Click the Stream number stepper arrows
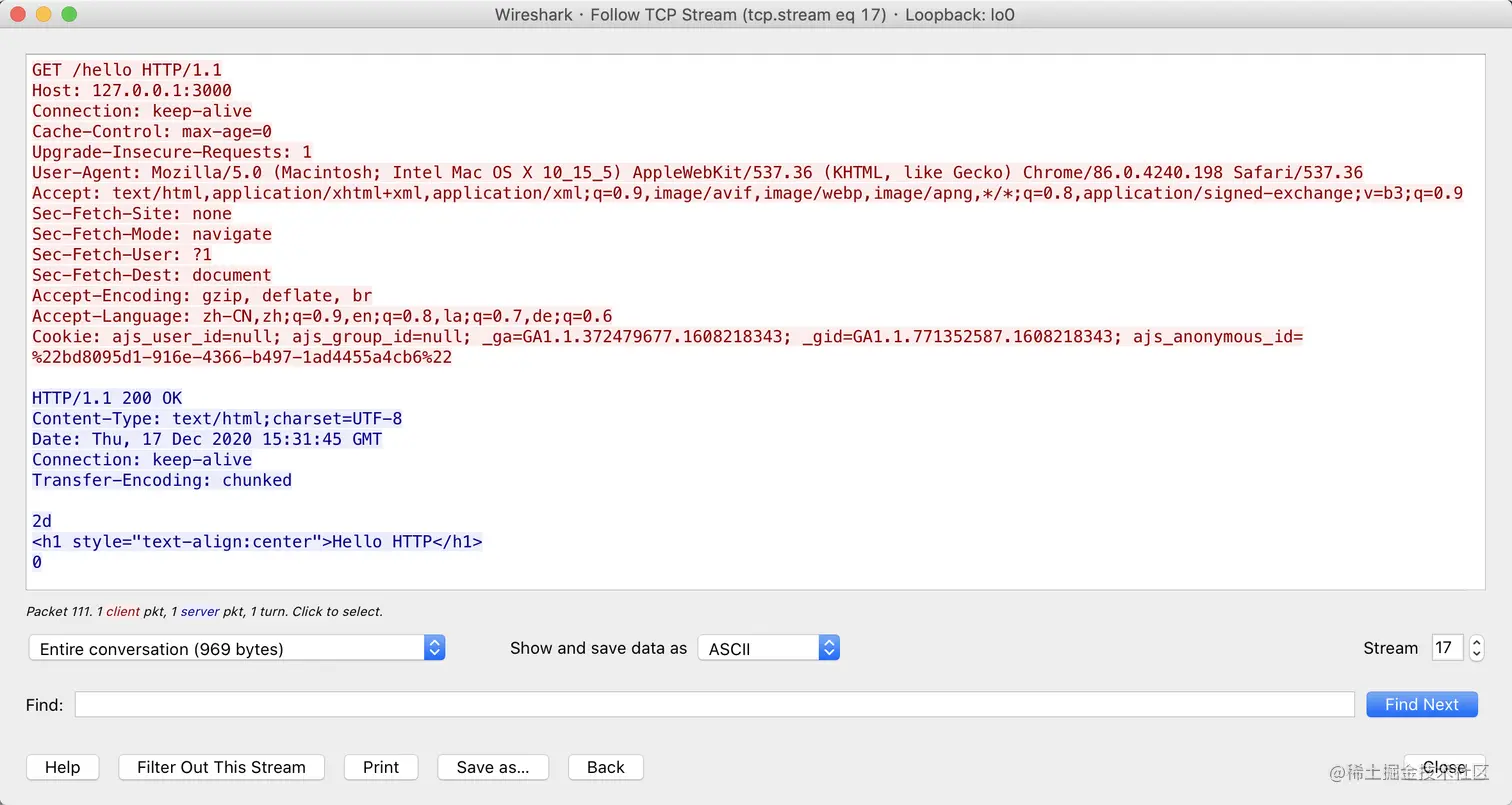The image size is (1512, 805). [1477, 648]
